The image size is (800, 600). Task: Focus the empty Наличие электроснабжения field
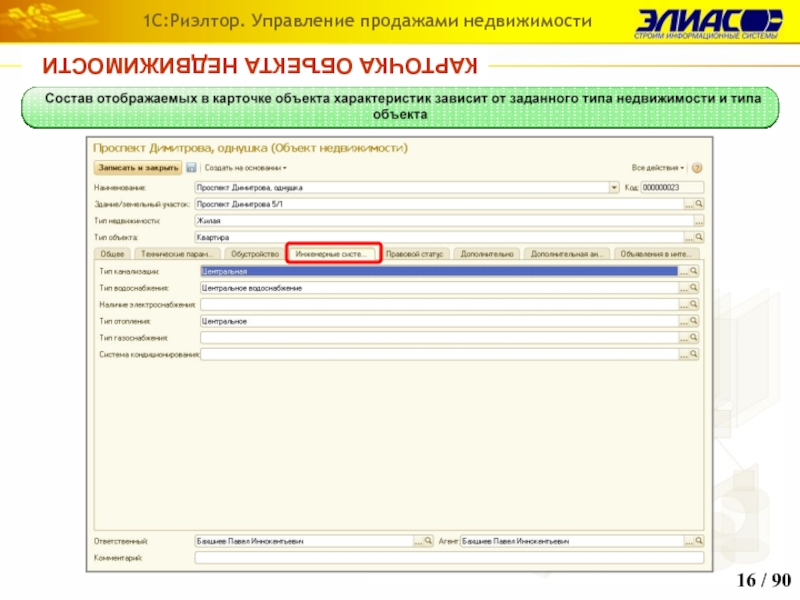[439, 304]
